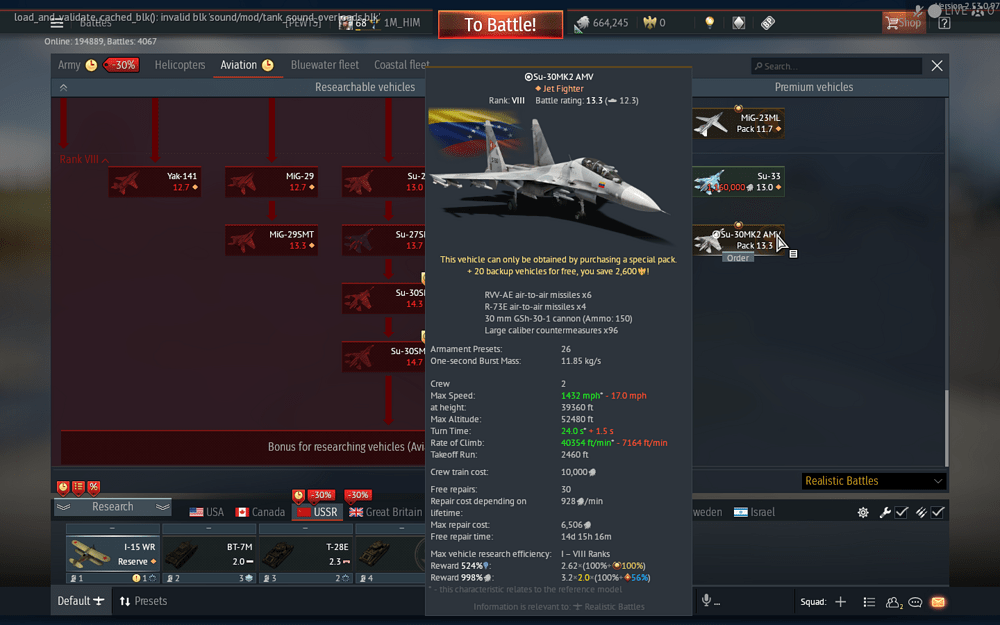The width and height of the screenshot is (1000, 625).
Task: Click the Order button on Su-30MK2 pack
Action: [738, 257]
